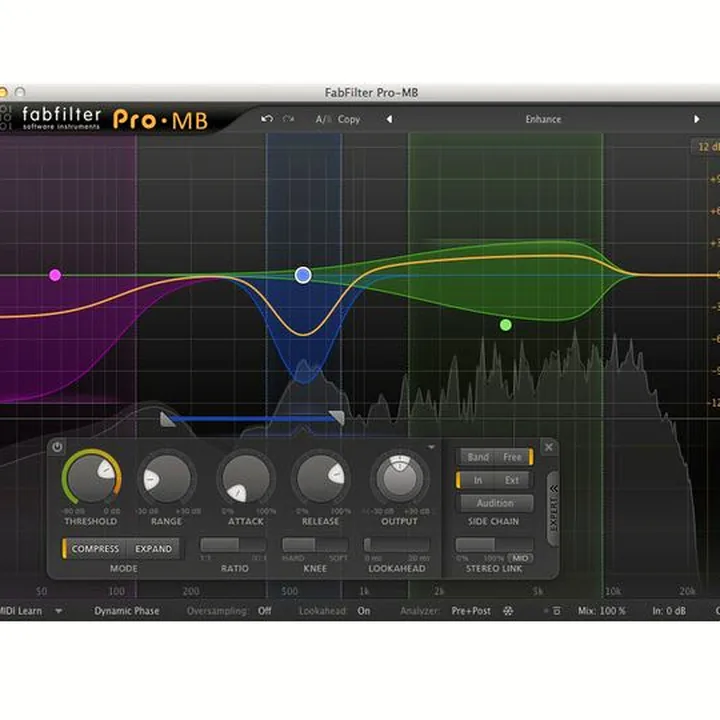Select the blue mid band dot

[x=303, y=275]
